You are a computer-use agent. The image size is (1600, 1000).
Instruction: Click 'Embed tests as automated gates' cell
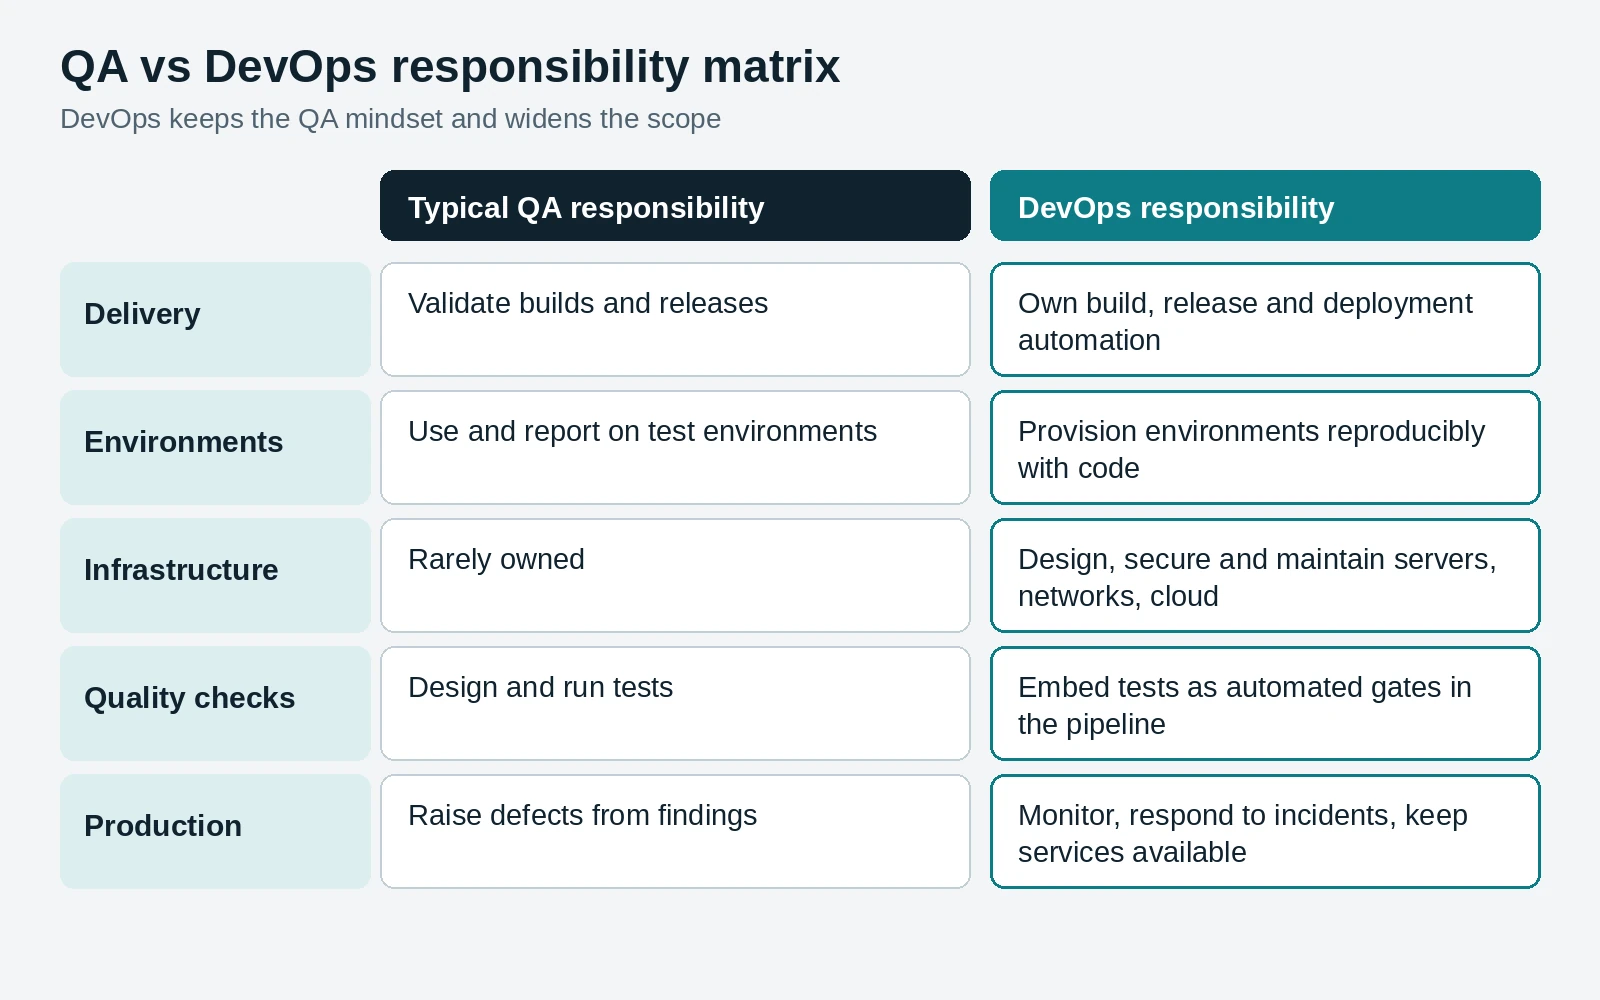pos(1265,704)
